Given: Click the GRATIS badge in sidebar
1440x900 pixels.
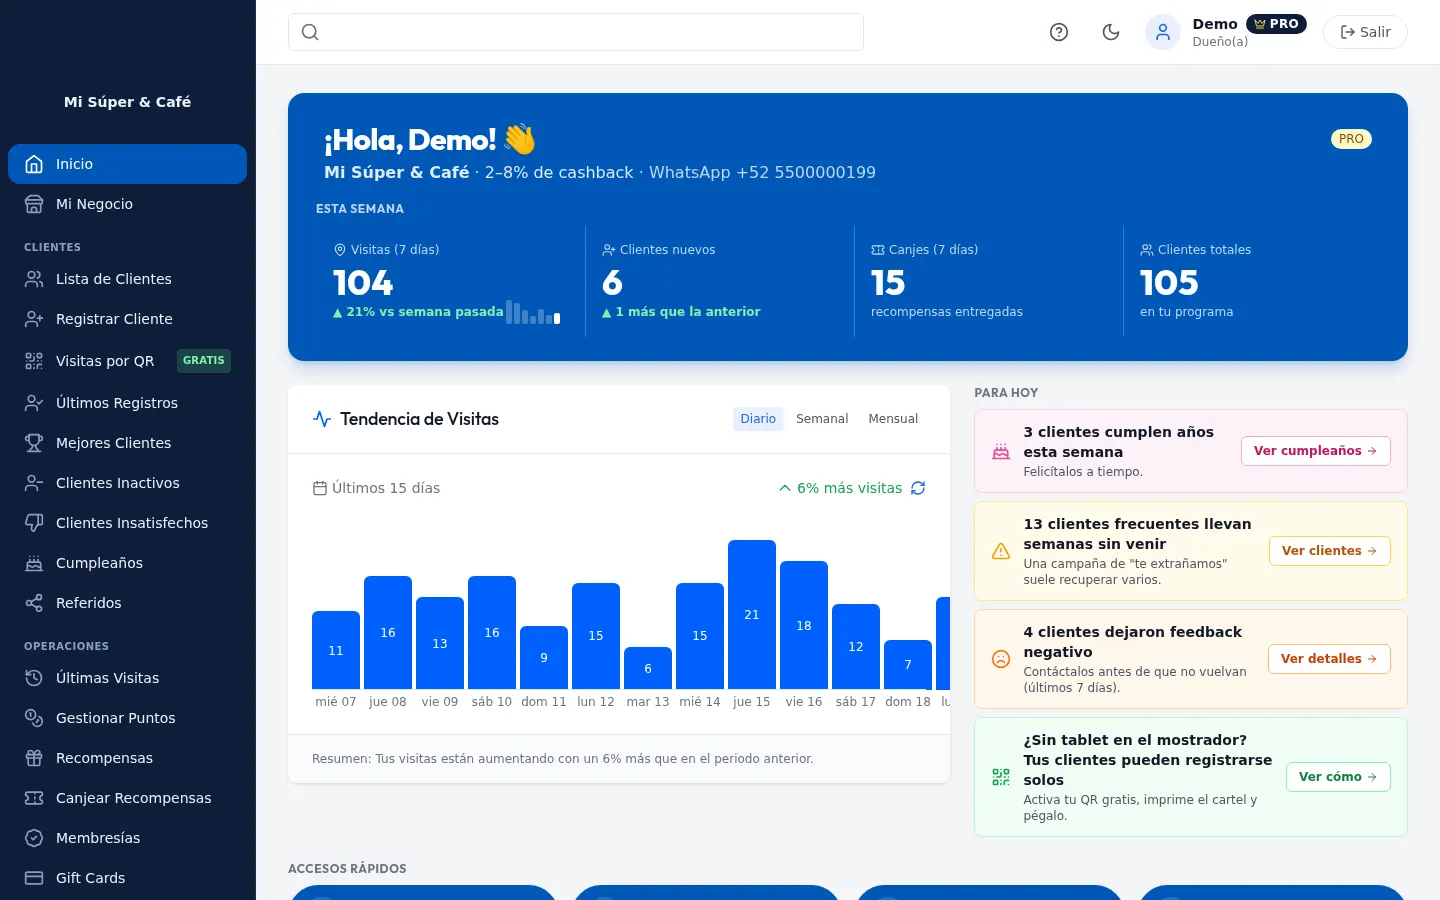Looking at the screenshot, I should [x=204, y=360].
